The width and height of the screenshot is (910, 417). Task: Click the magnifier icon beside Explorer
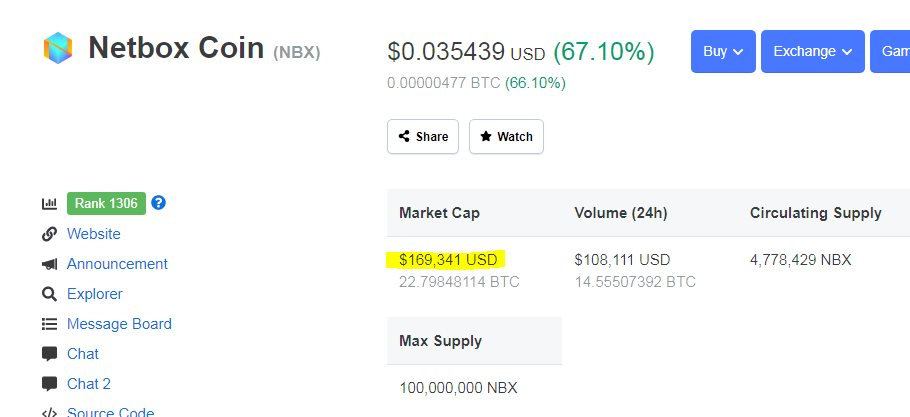pyautogui.click(x=49, y=294)
